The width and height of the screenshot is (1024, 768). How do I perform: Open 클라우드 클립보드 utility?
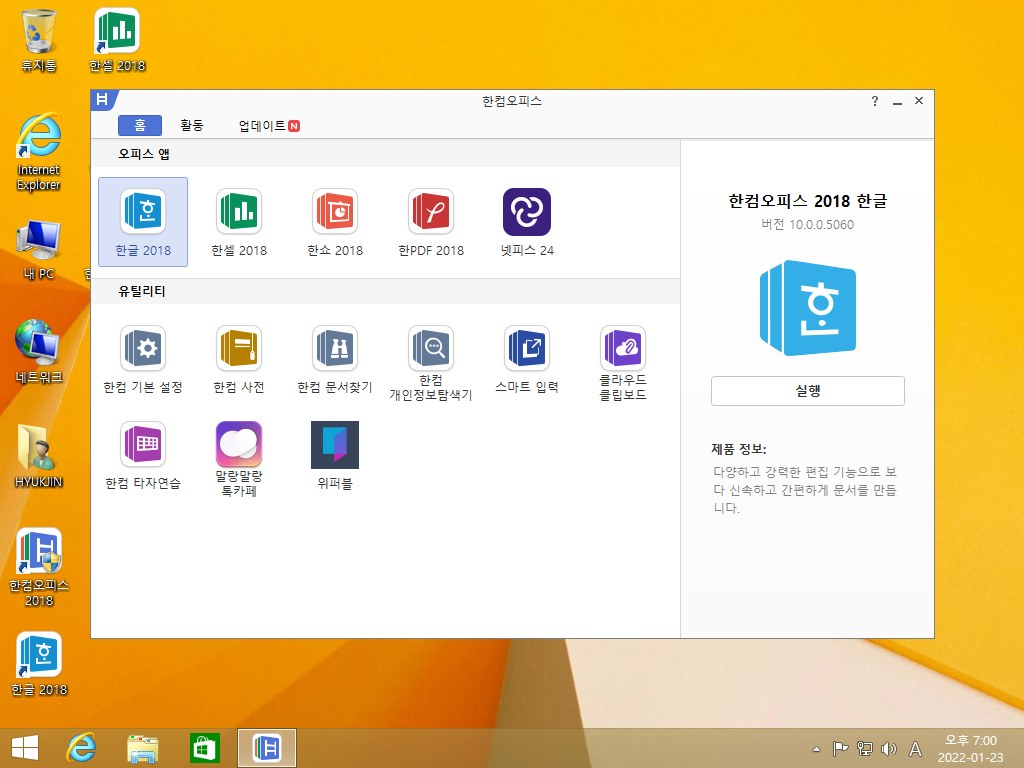pyautogui.click(x=623, y=363)
